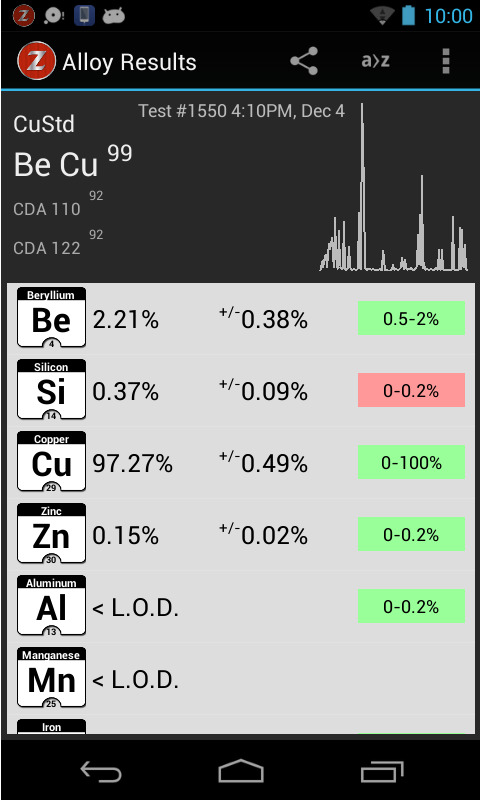Image resolution: width=480 pixels, height=800 pixels.
Task: Open the recent apps navigation button
Action: click(x=382, y=771)
